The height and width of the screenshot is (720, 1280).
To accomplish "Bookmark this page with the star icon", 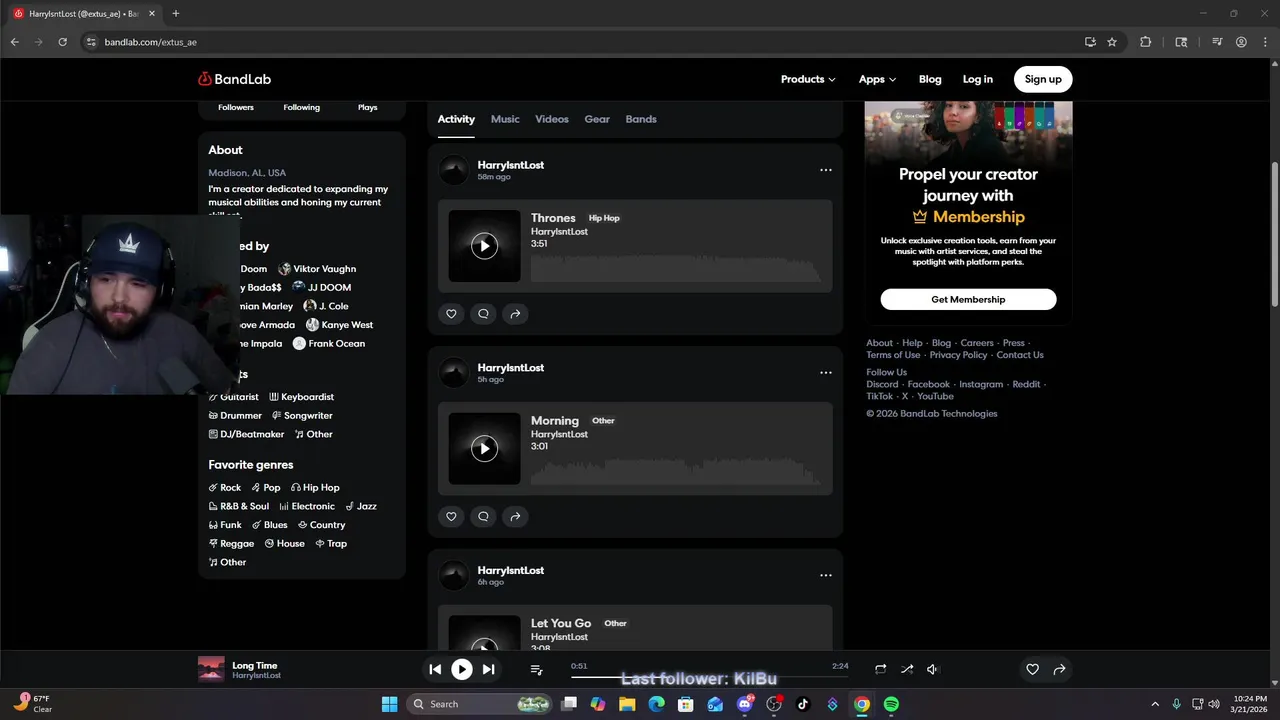I will (x=1112, y=42).
